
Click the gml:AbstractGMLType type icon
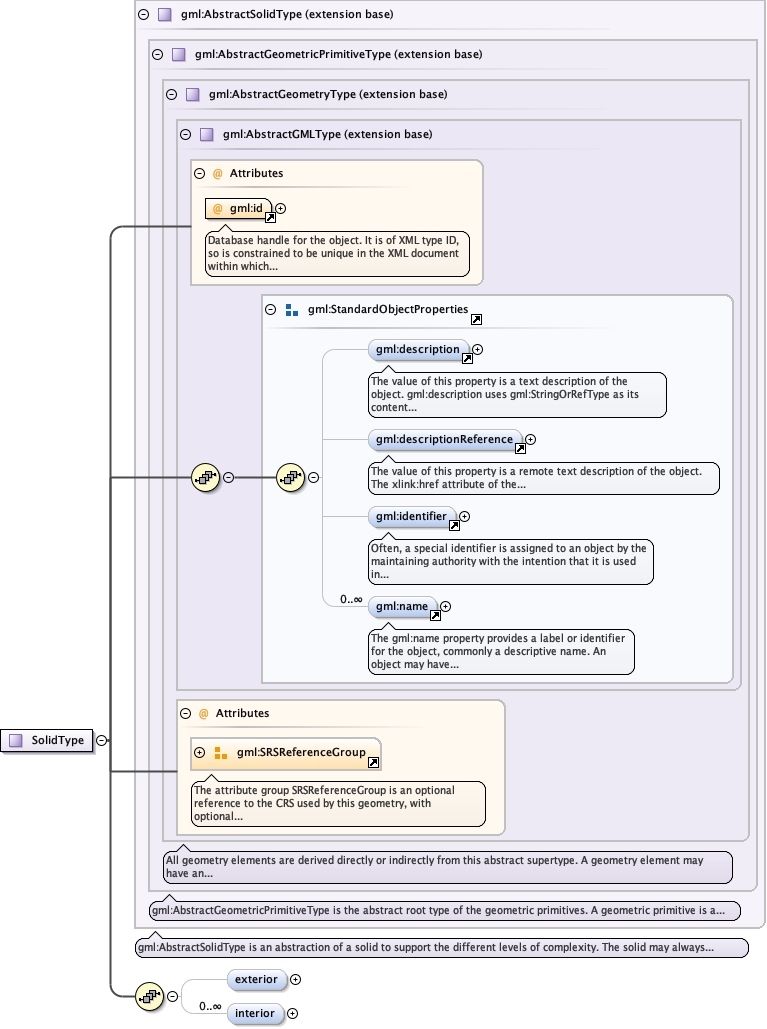pos(206,135)
